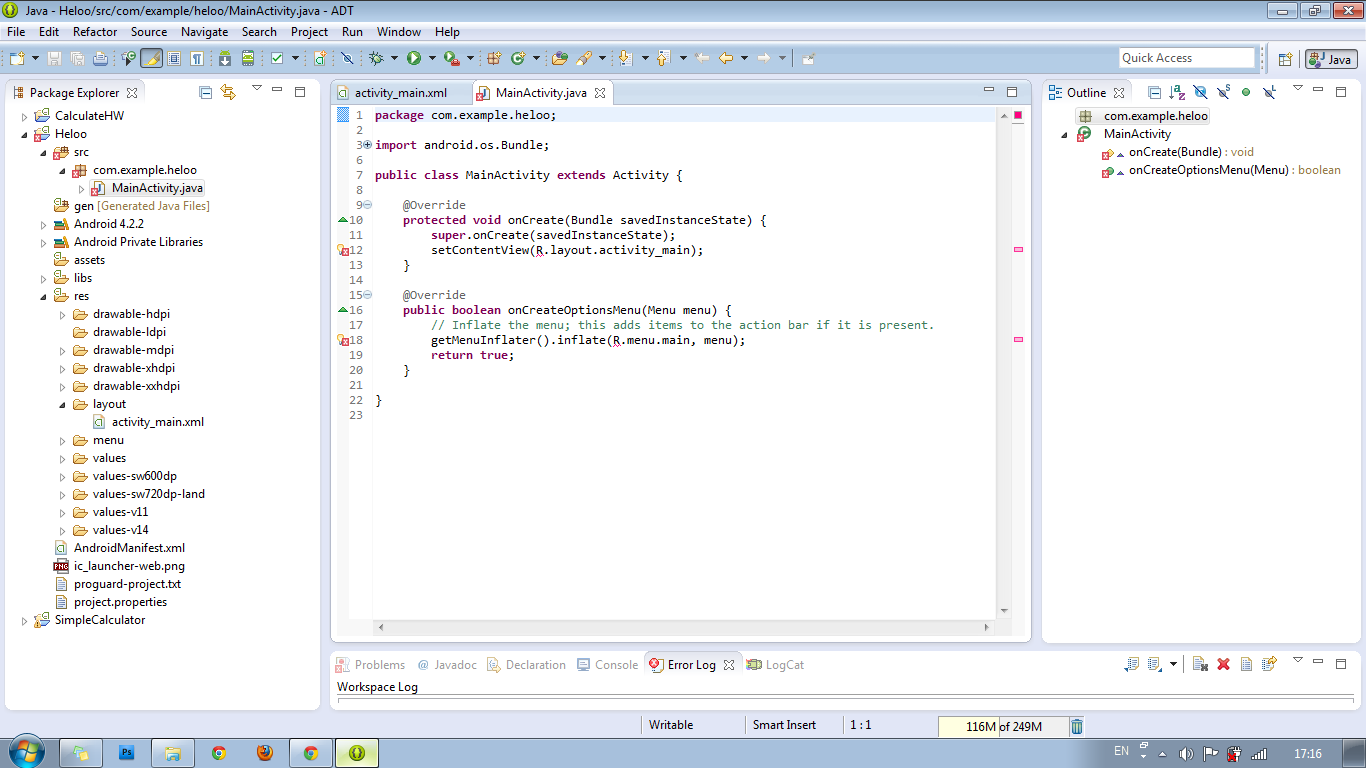The image size is (1366, 768).
Task: Collapse All in Package Explorer
Action: pos(205,92)
